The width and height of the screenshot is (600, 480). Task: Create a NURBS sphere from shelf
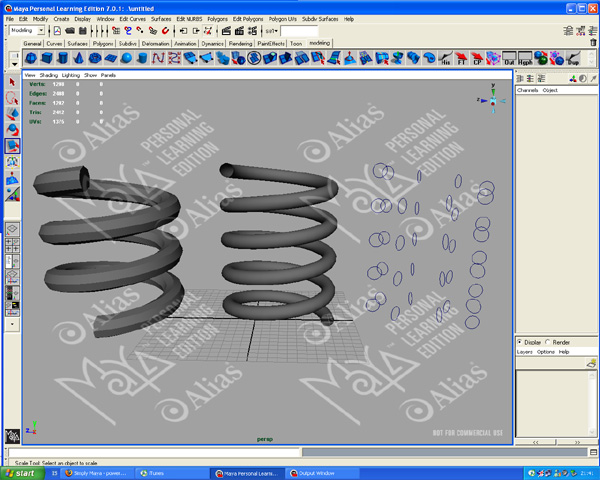pos(127,58)
